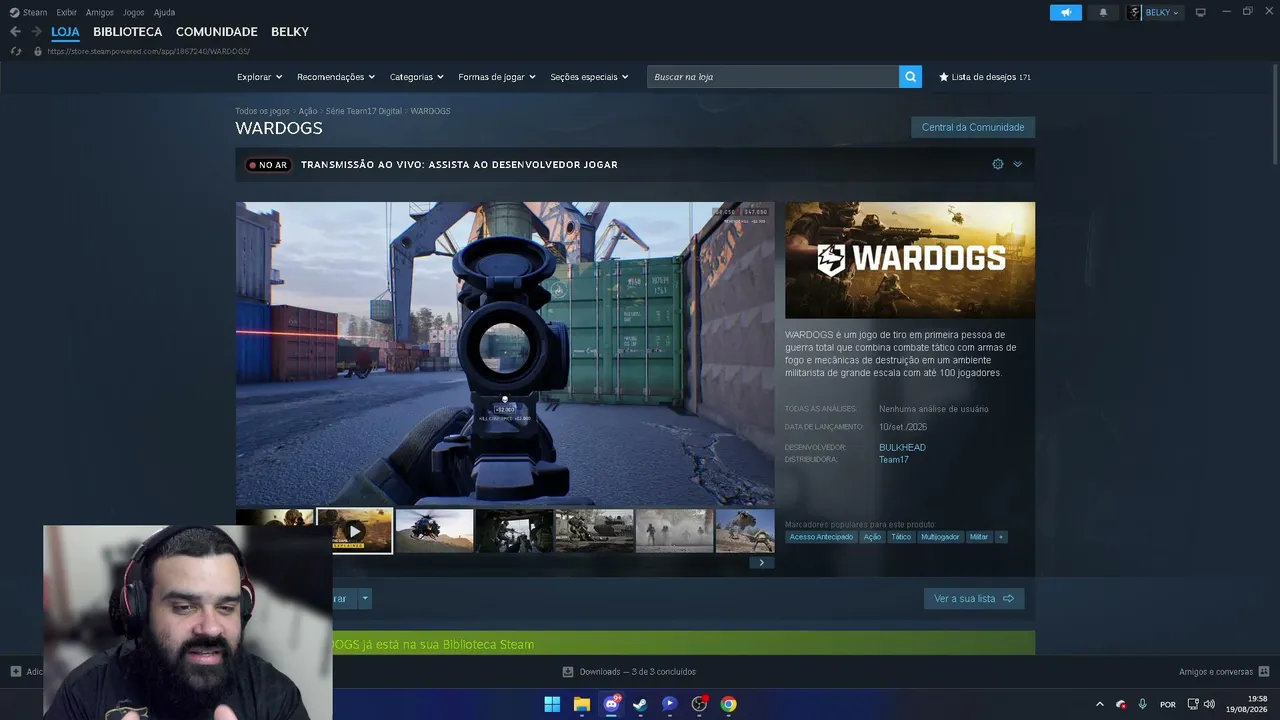Open Steam from the taskbar
Screen dimensions: 1280x720
click(x=640, y=704)
